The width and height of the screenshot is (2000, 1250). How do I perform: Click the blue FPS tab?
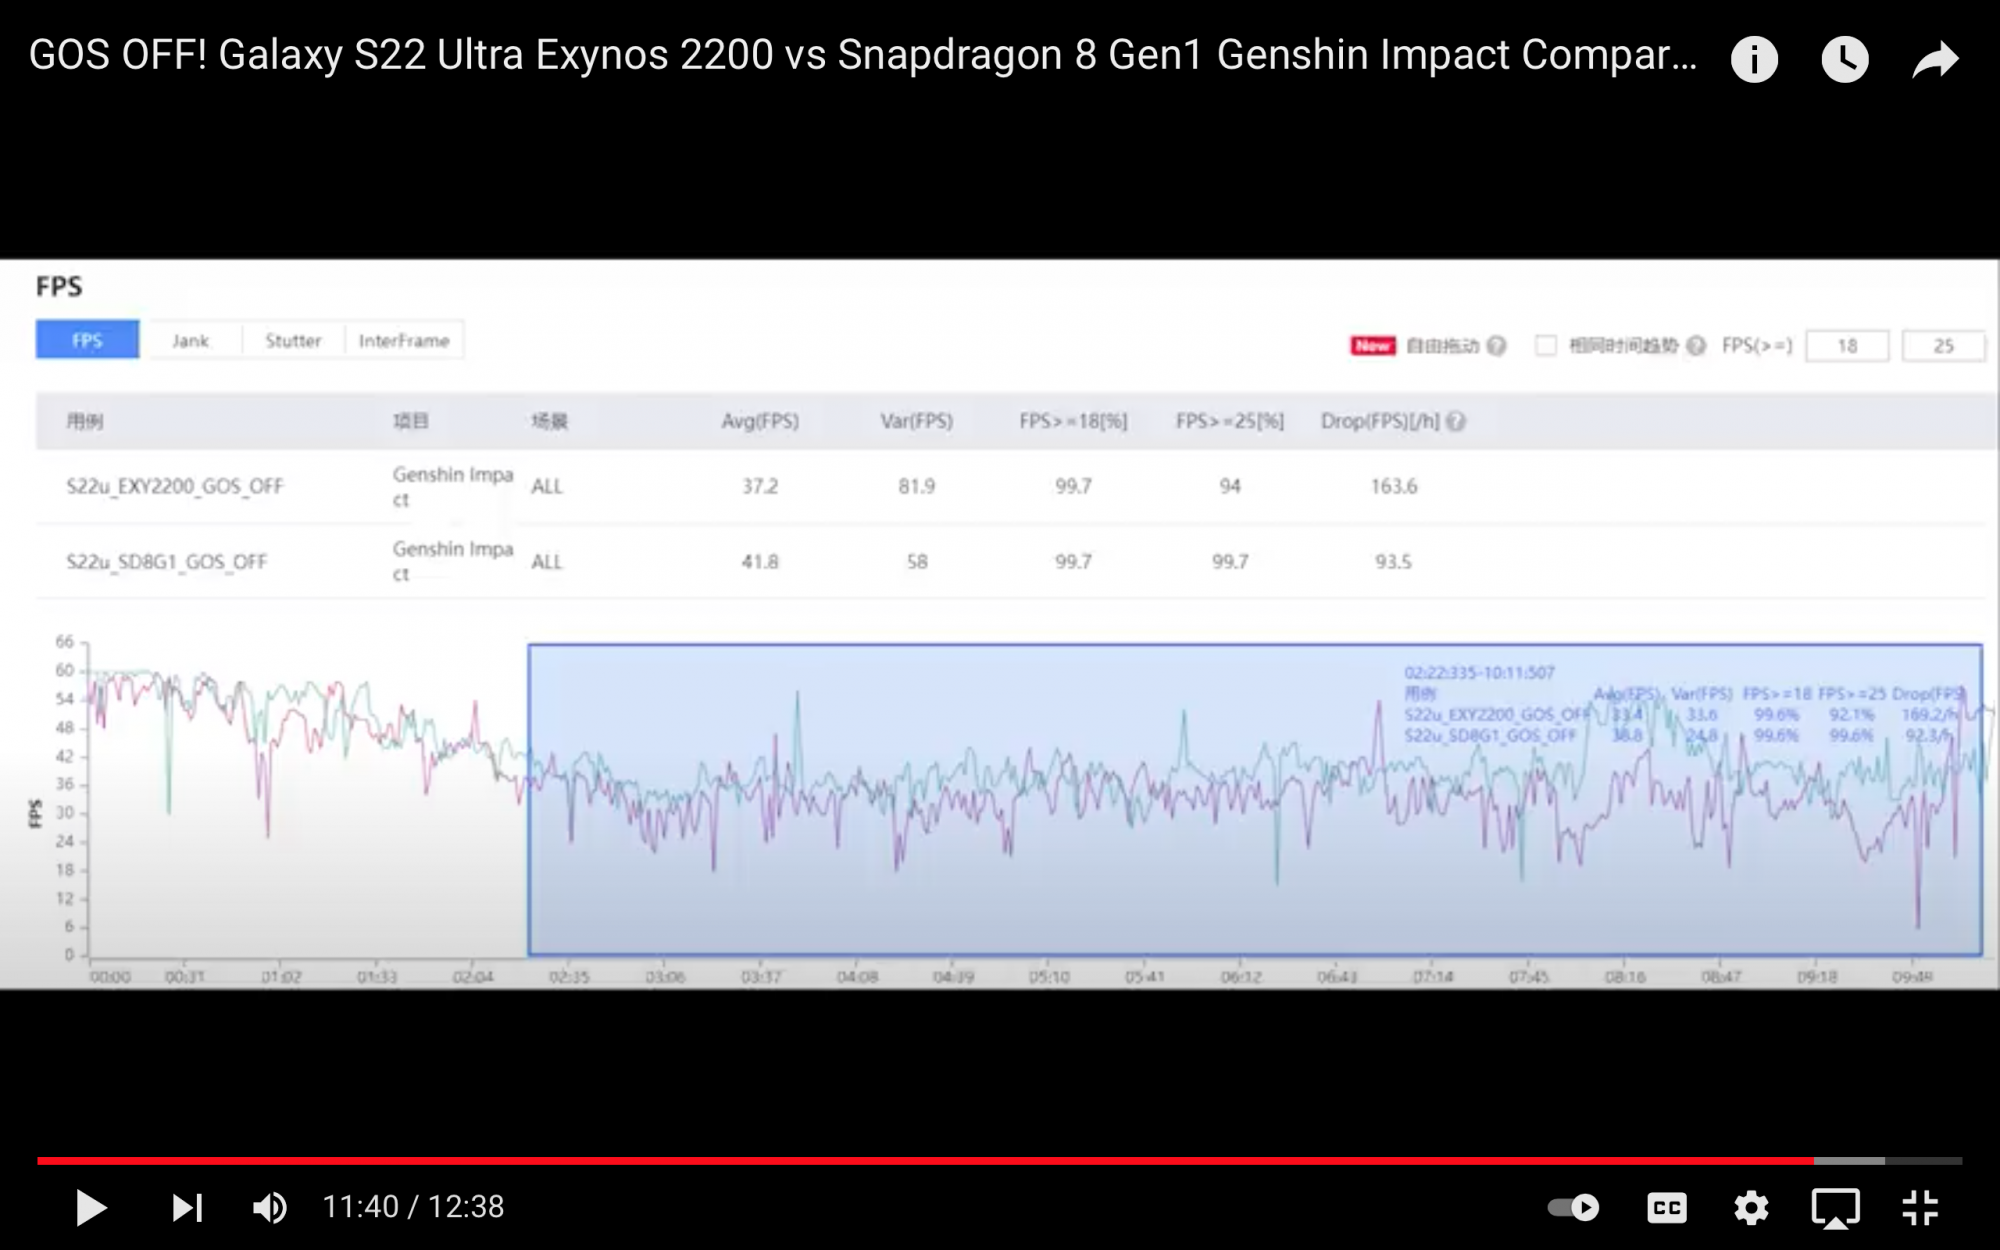pyautogui.click(x=87, y=341)
